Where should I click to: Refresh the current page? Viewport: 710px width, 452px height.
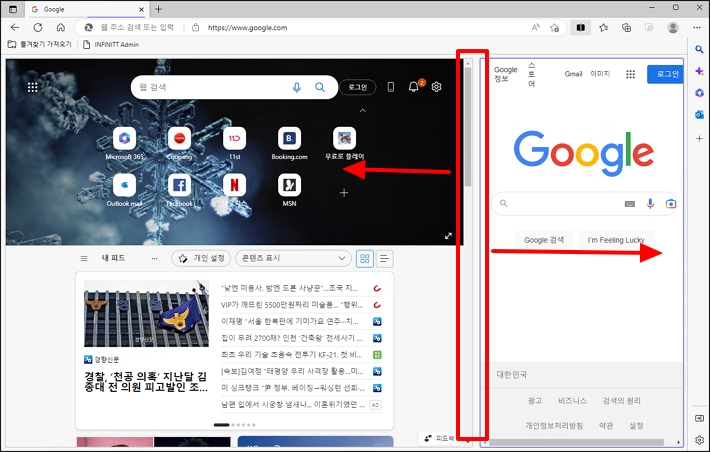[x=38, y=28]
